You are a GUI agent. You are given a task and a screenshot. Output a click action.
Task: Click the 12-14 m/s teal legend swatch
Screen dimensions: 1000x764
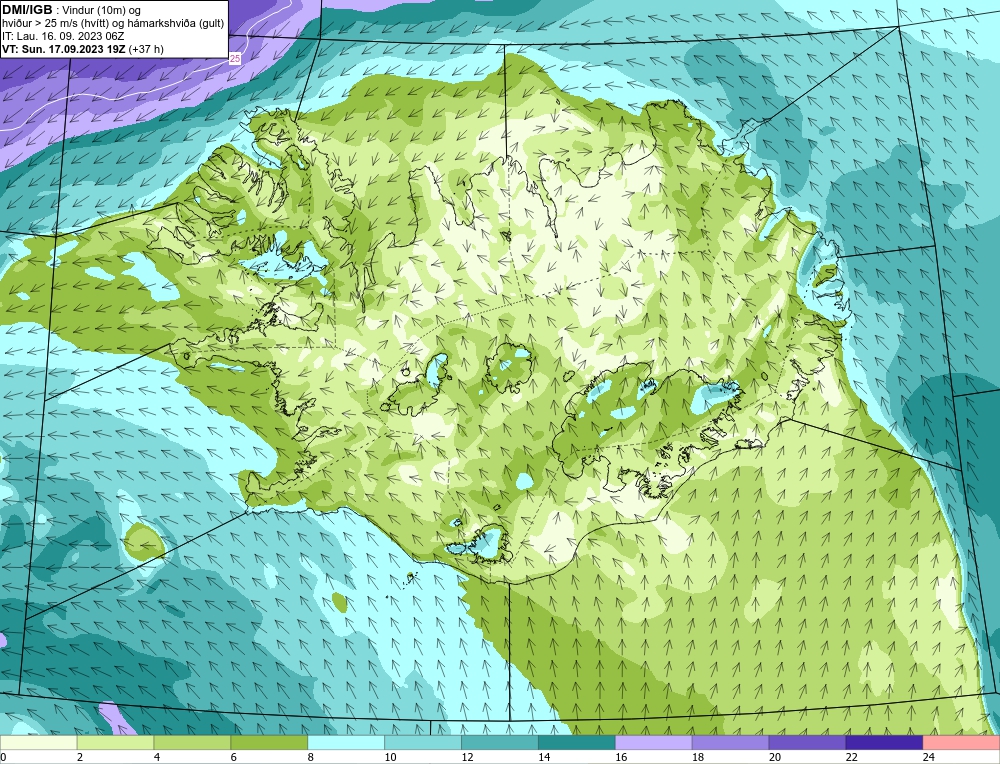click(x=499, y=743)
